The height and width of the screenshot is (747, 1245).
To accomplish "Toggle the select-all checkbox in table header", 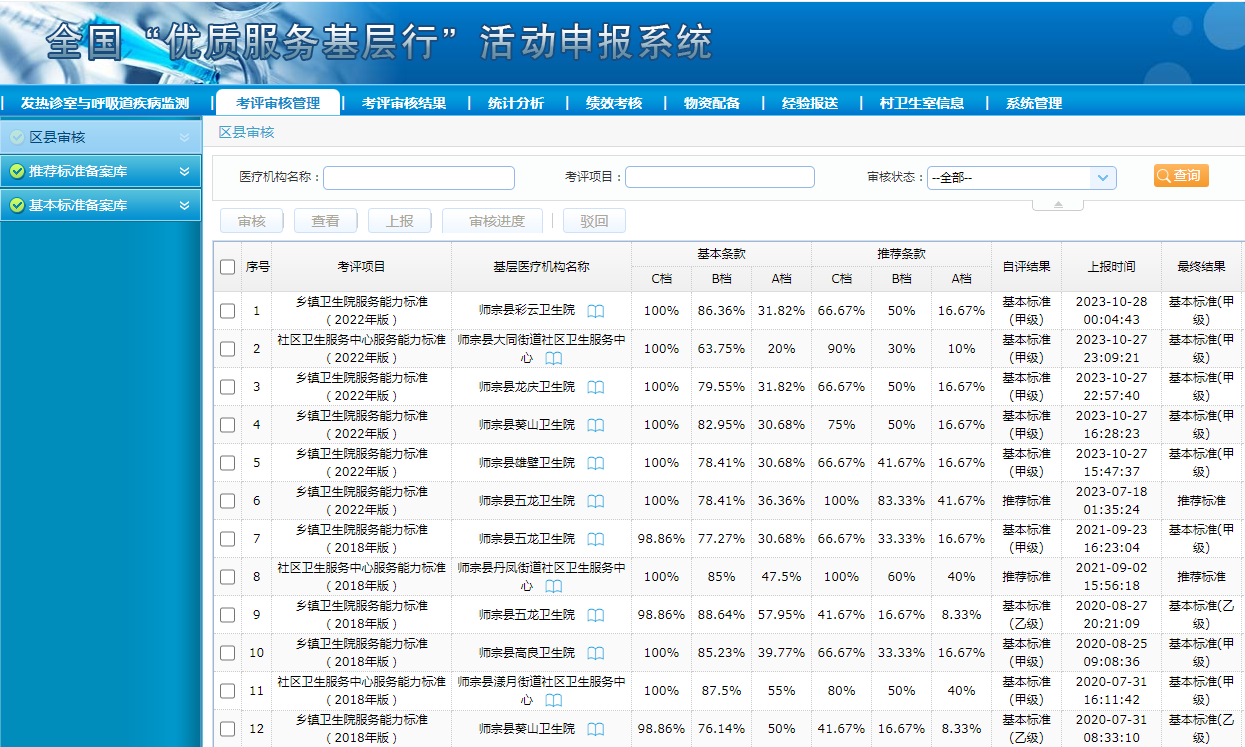I will click(228, 267).
